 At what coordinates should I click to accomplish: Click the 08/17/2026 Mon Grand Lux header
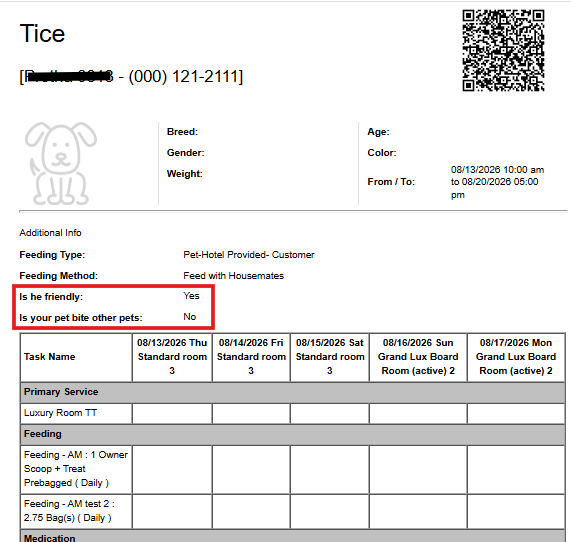pos(516,357)
